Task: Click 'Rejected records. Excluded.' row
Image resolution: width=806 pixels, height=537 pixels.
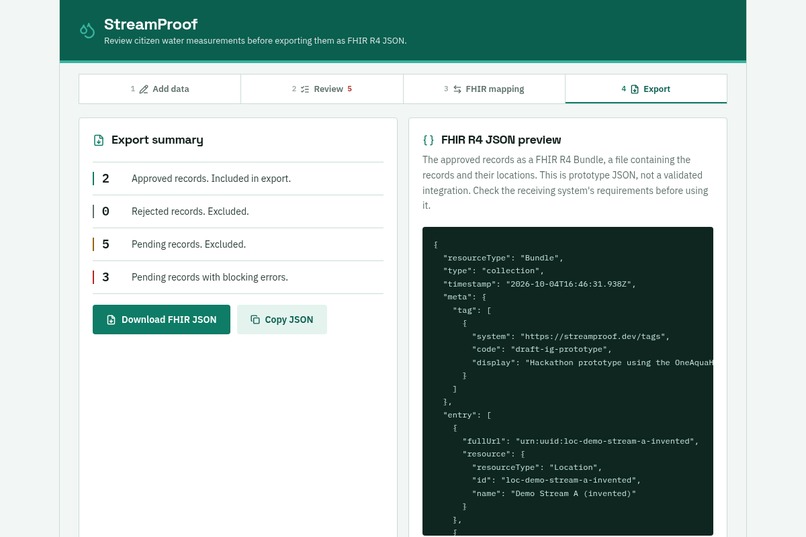Action: [x=238, y=211]
